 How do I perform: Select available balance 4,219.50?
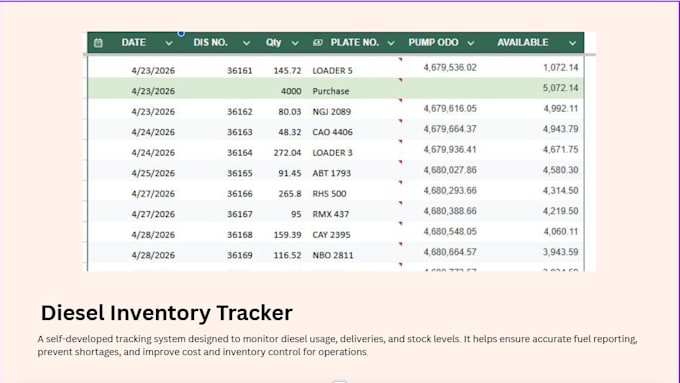561,211
